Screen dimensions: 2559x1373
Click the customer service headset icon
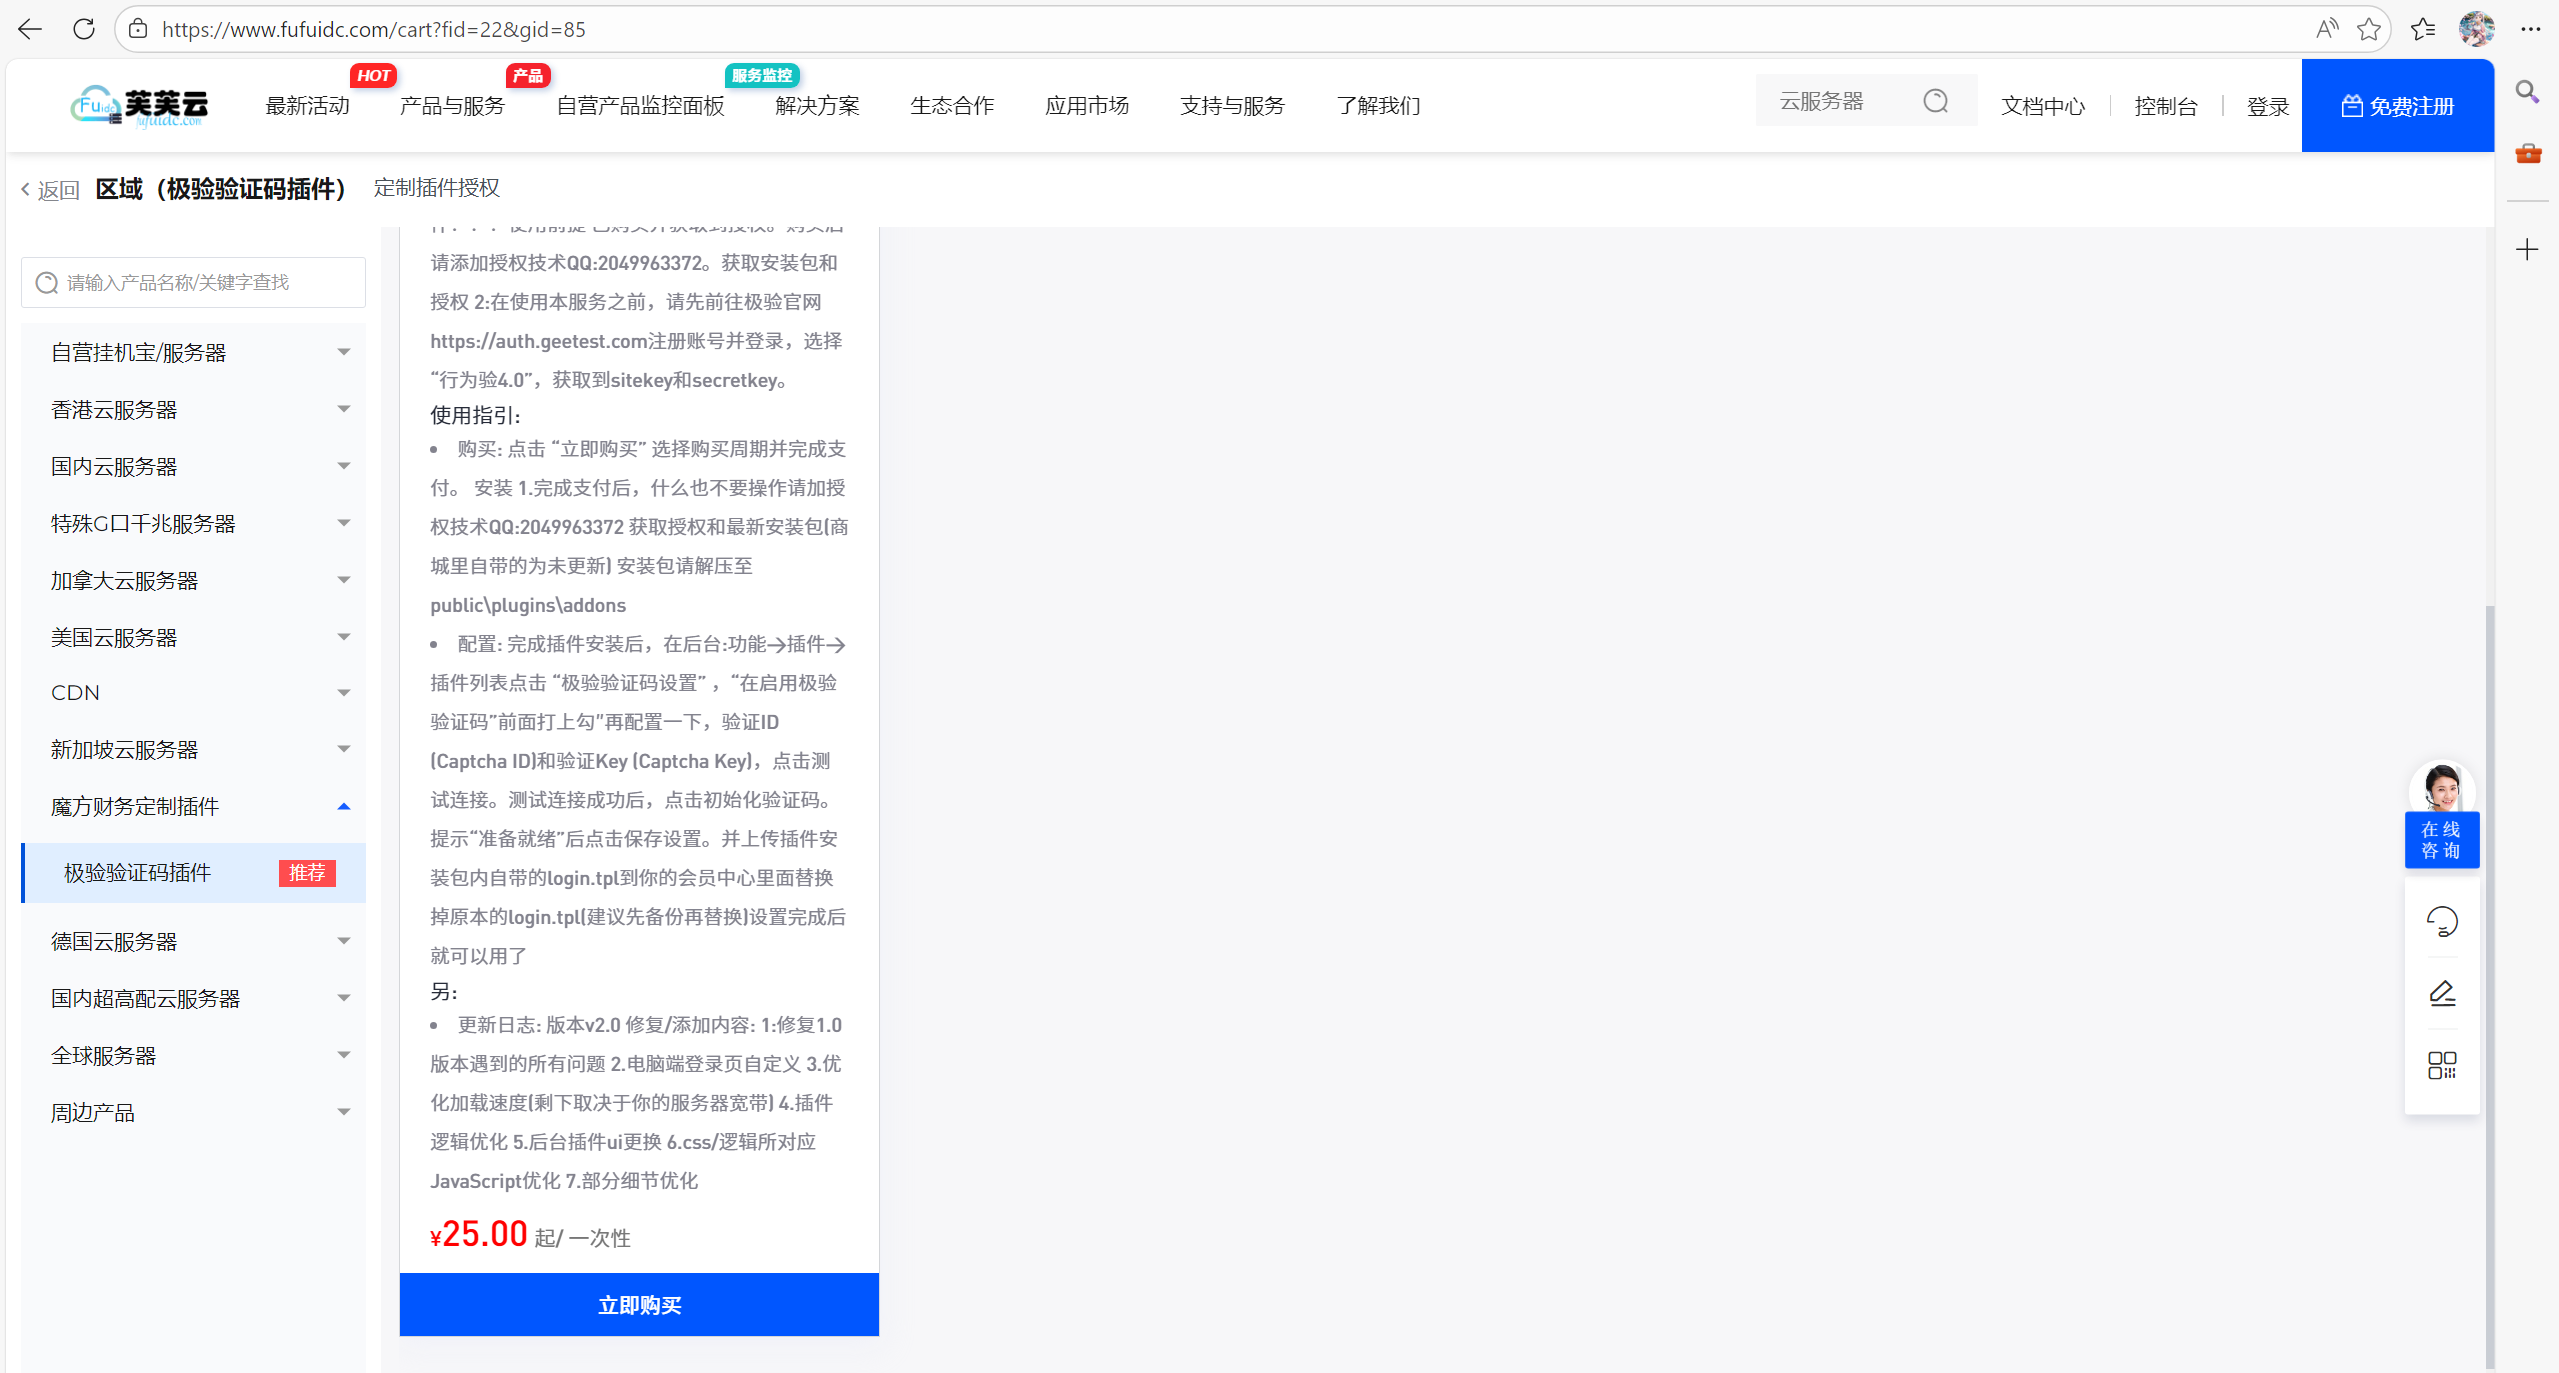[x=2440, y=920]
